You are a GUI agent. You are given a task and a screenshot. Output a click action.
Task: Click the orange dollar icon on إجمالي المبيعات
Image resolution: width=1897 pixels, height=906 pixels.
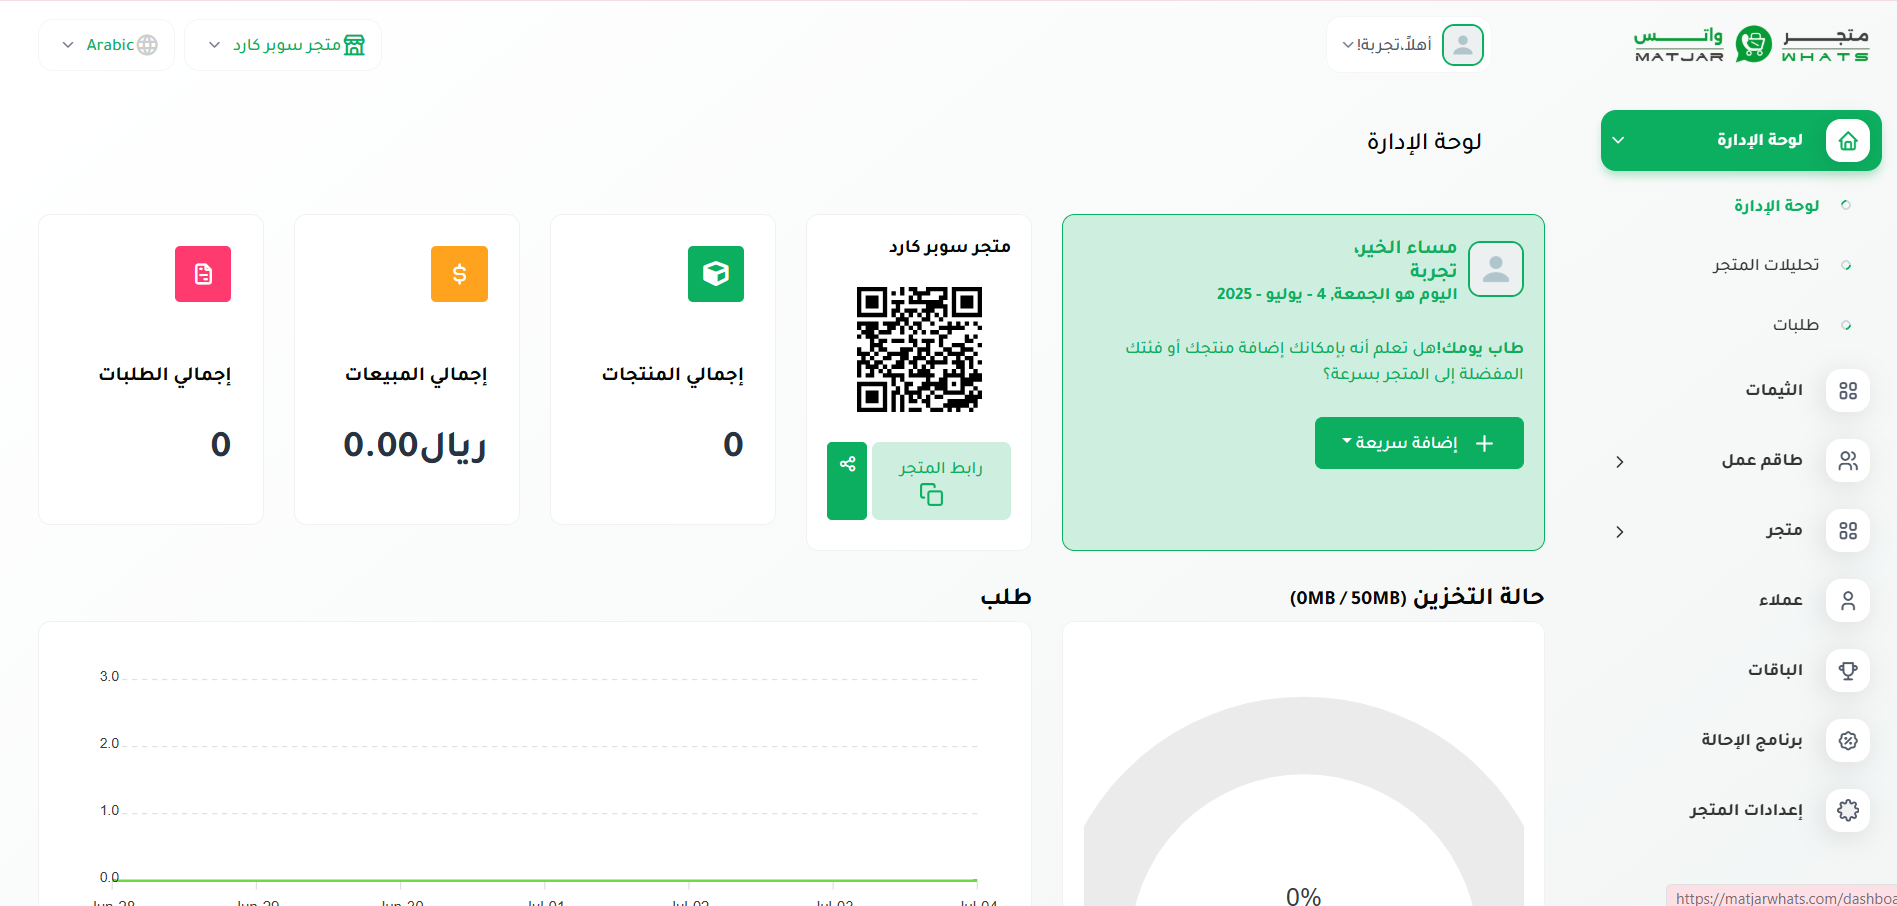(x=459, y=274)
